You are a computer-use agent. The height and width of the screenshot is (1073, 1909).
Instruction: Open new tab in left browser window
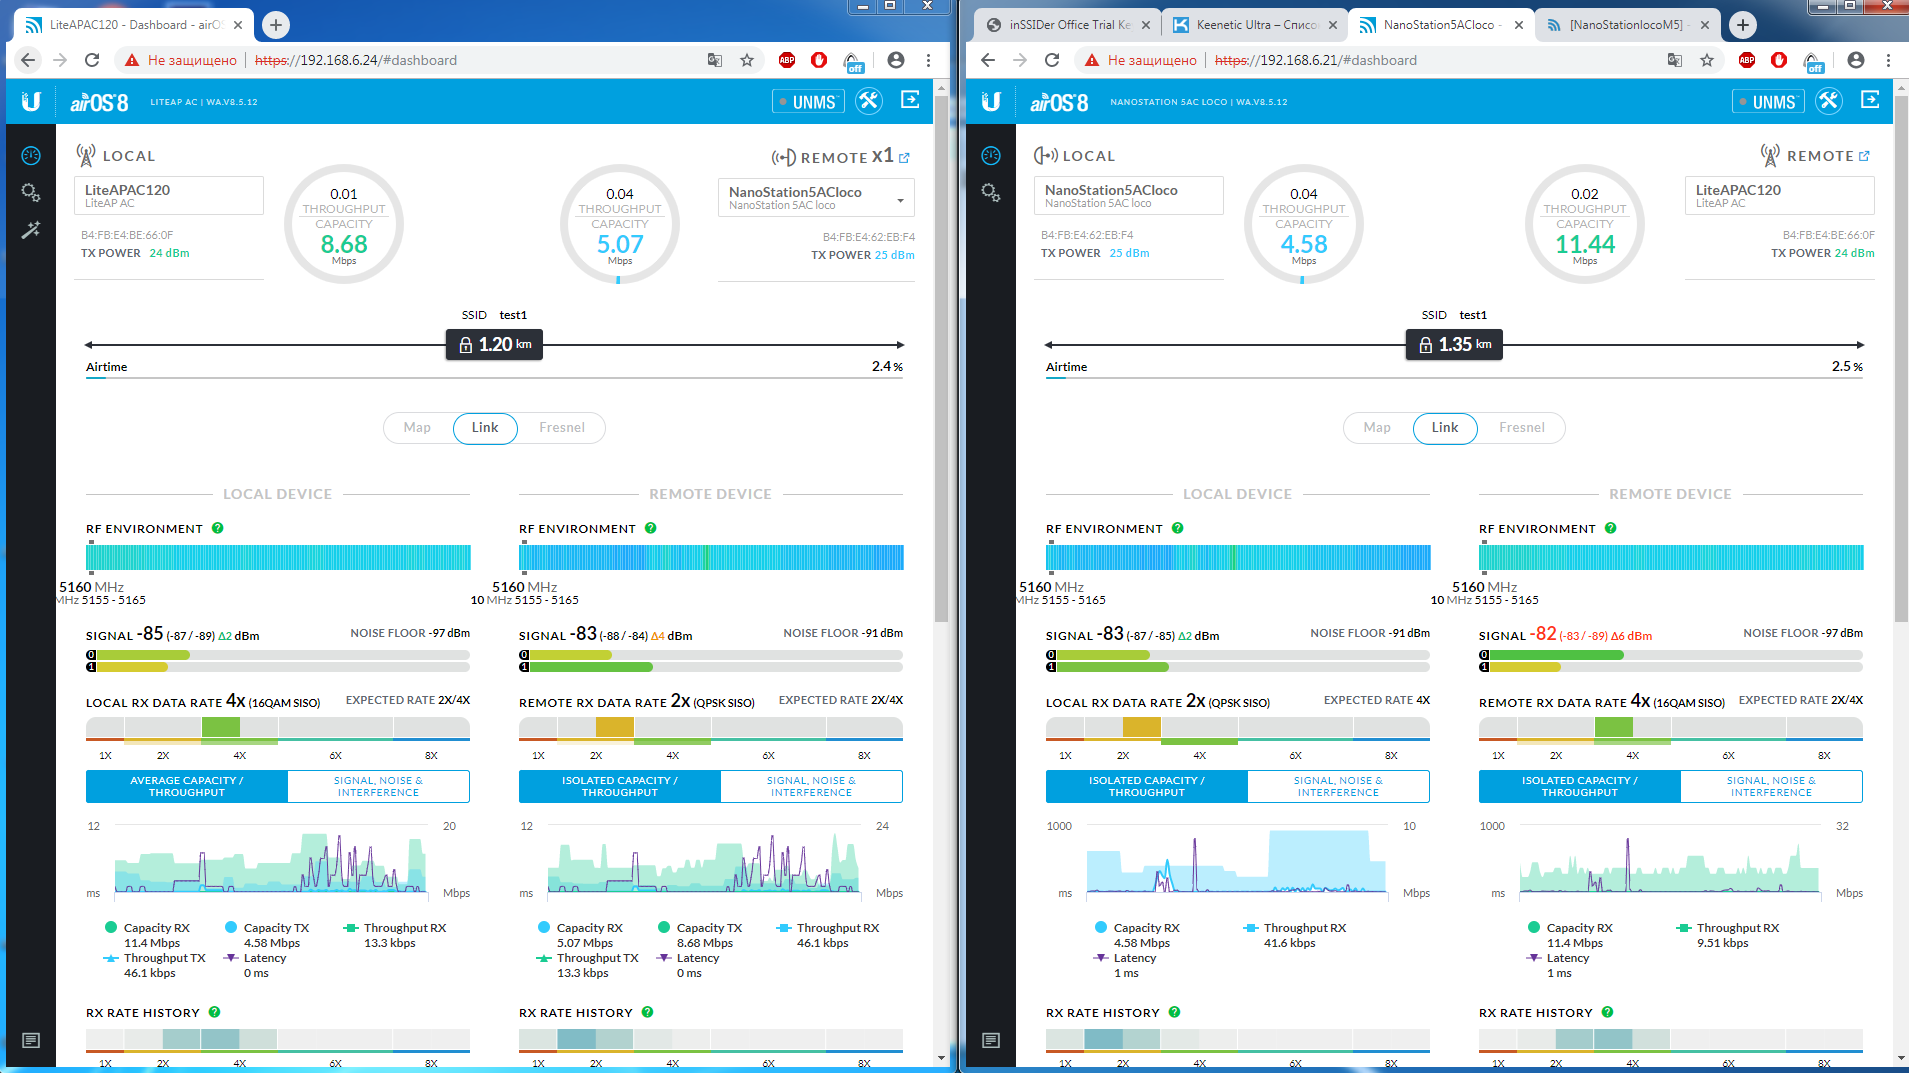(276, 24)
